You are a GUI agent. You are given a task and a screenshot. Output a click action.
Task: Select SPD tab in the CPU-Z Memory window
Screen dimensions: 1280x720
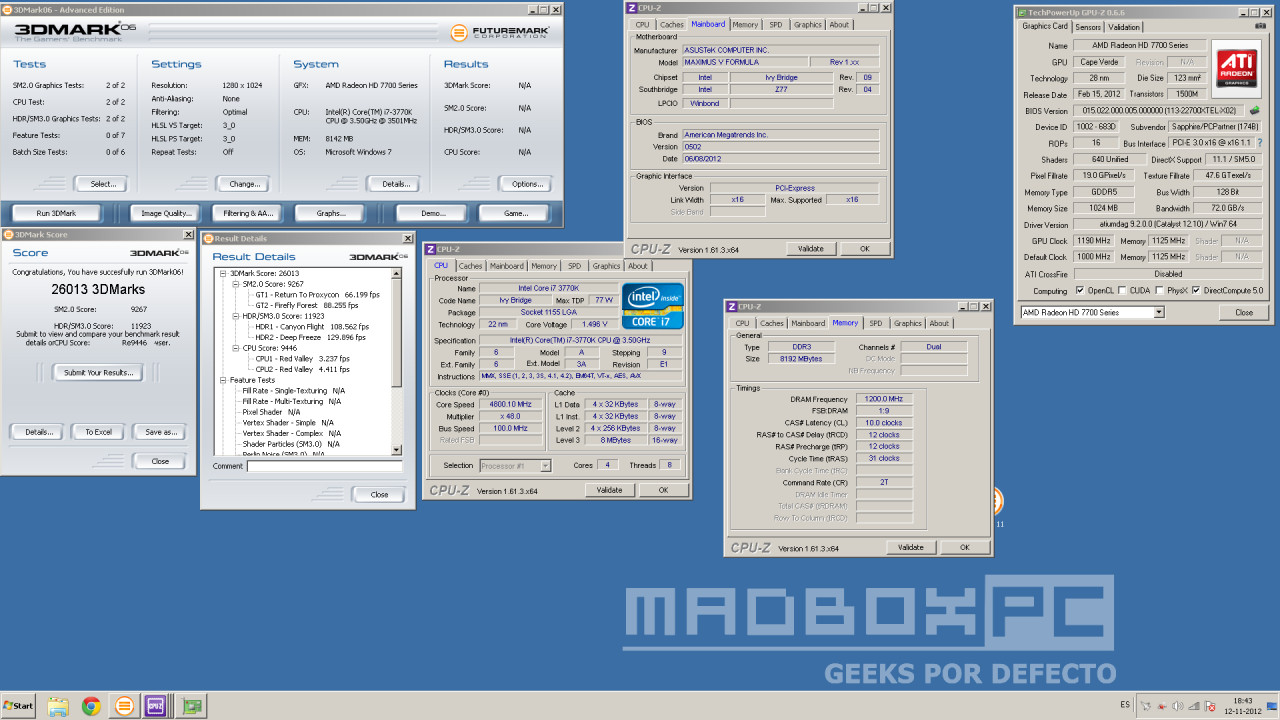876,323
